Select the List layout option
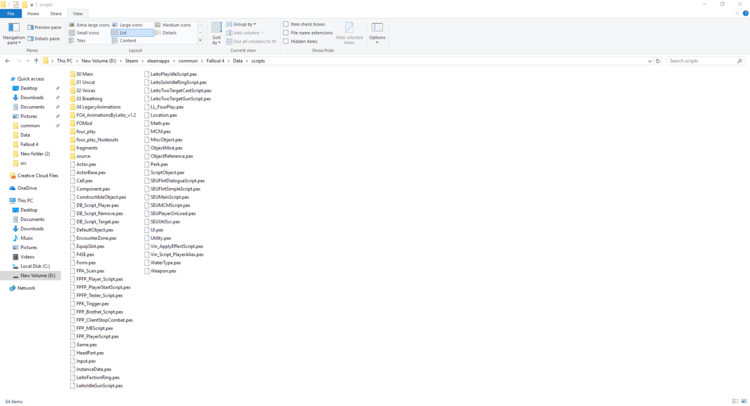The image size is (750, 406). pyautogui.click(x=132, y=33)
